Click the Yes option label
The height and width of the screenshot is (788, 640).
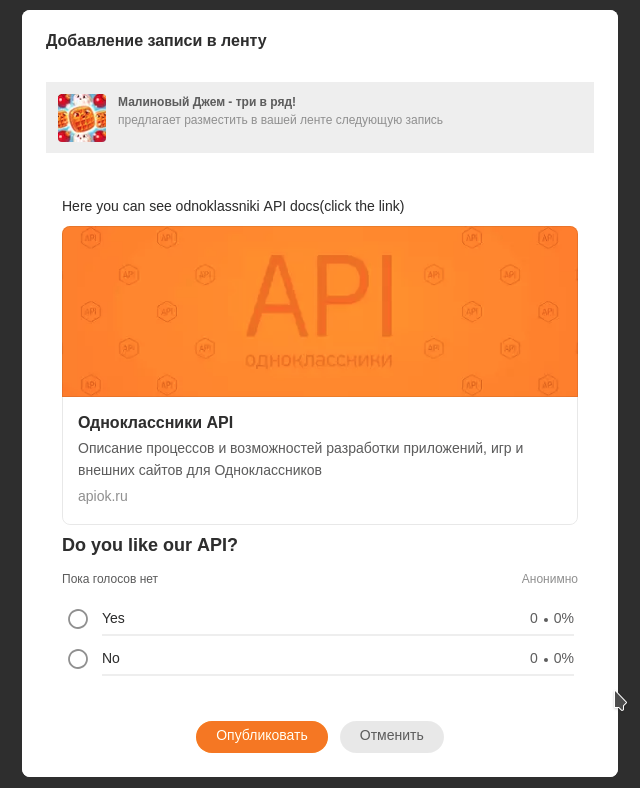click(x=113, y=618)
